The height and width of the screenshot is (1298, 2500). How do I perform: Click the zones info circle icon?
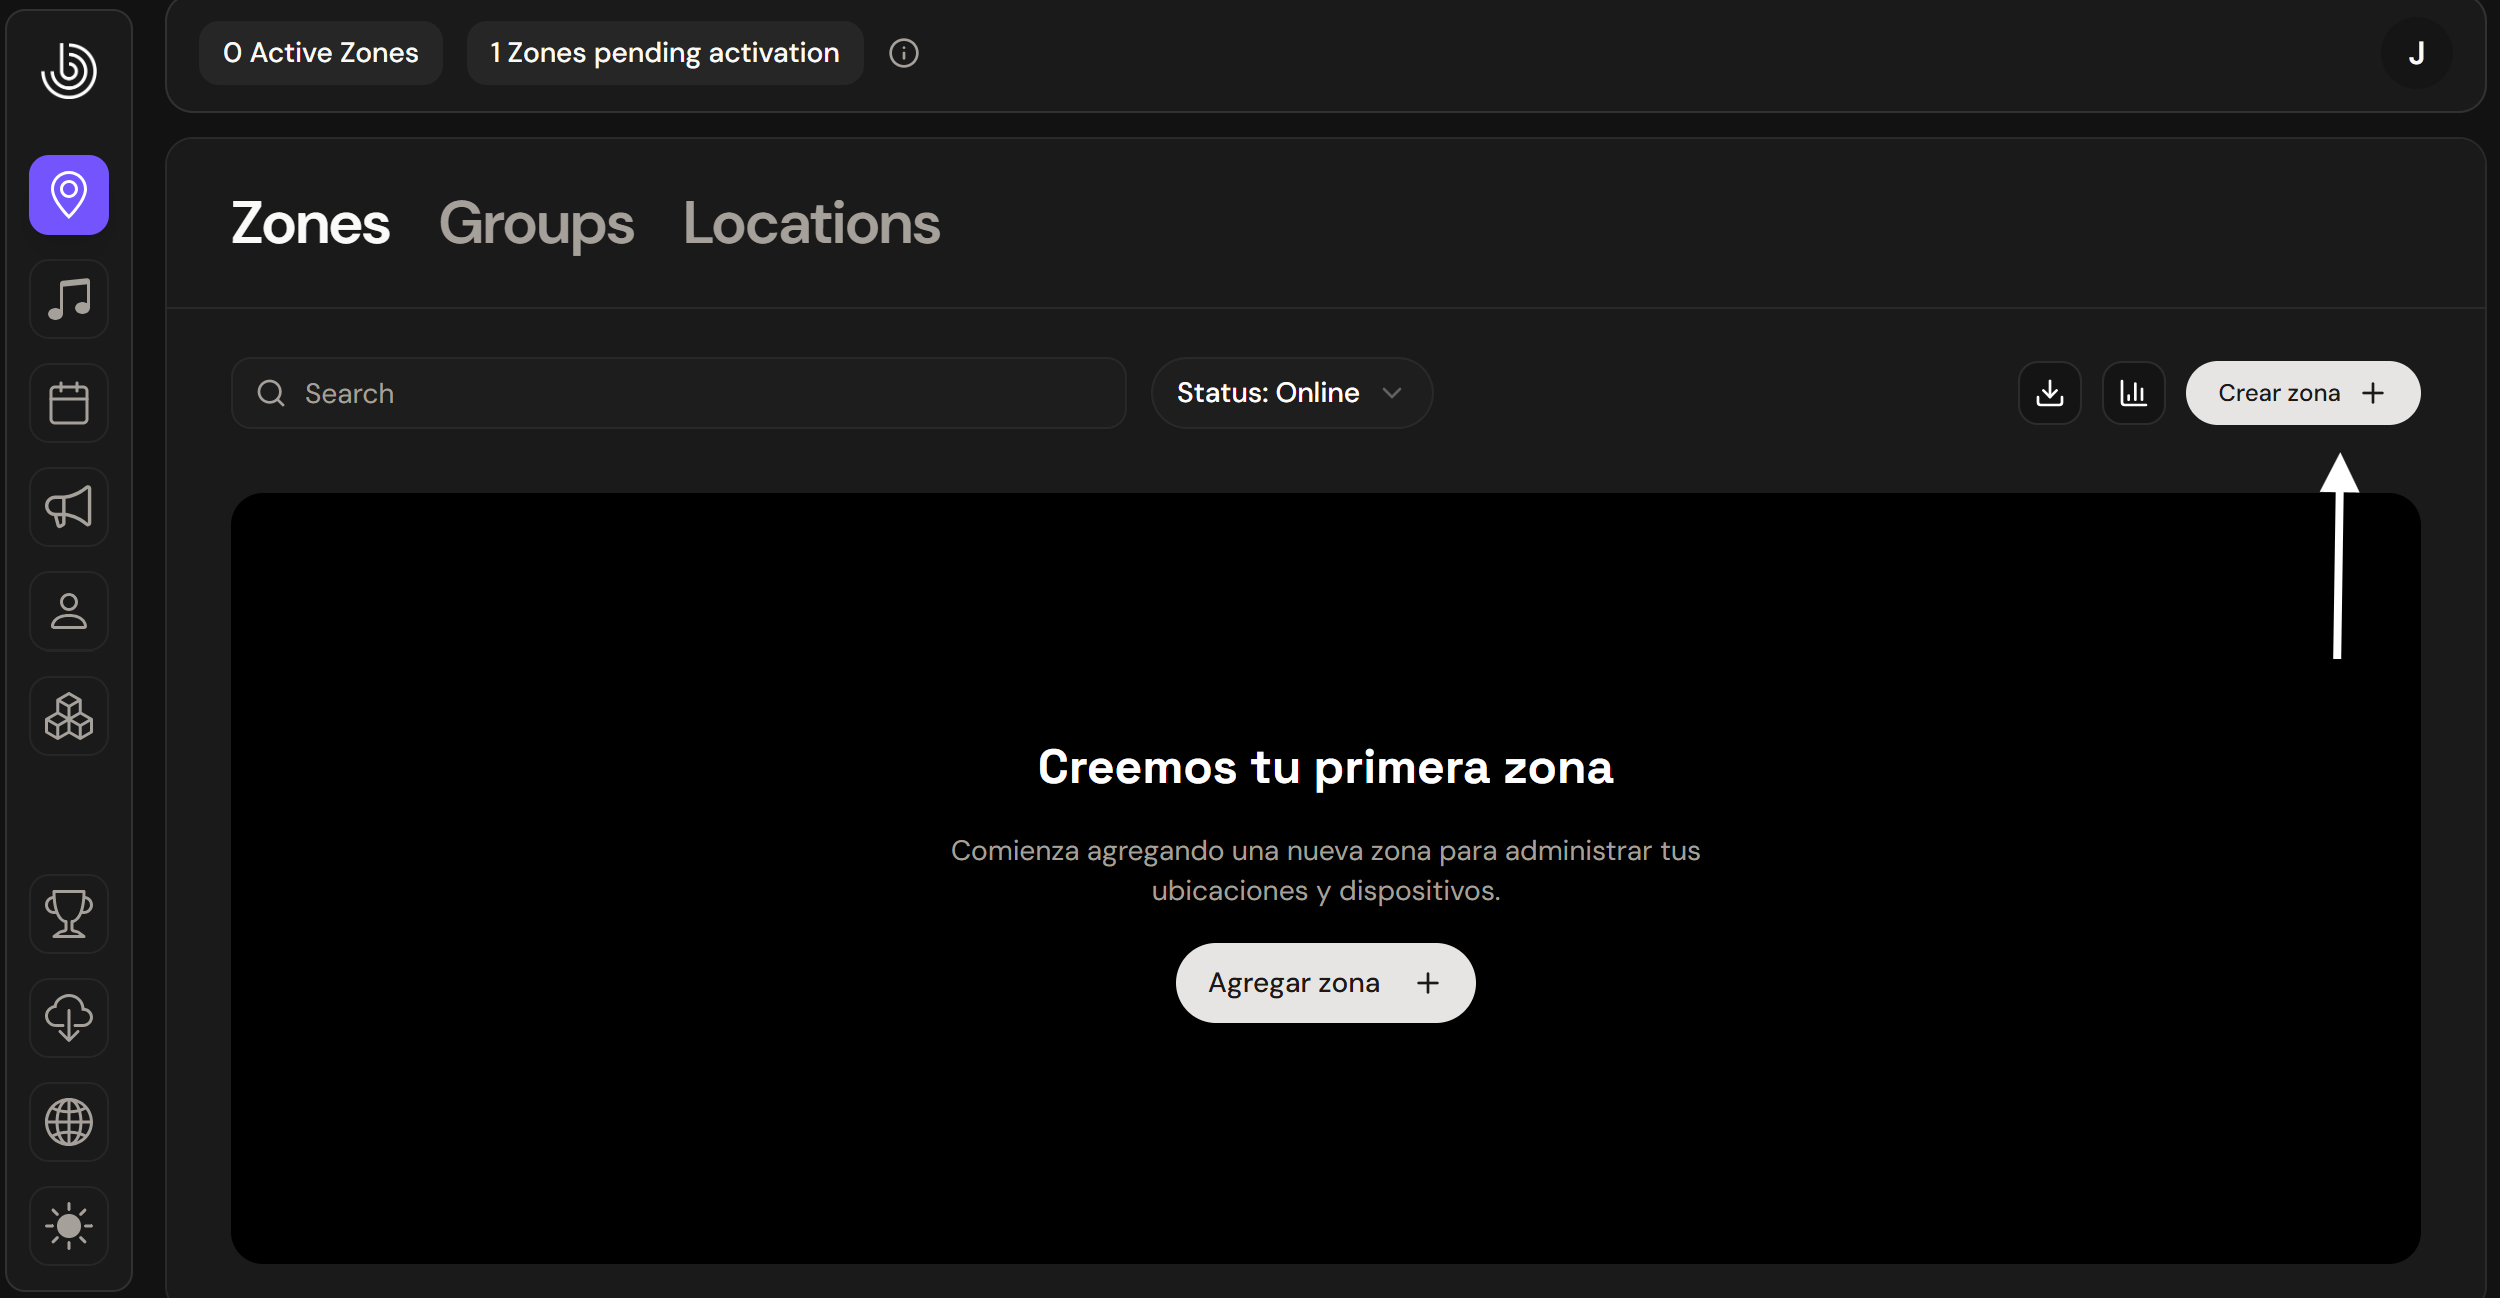(x=903, y=53)
